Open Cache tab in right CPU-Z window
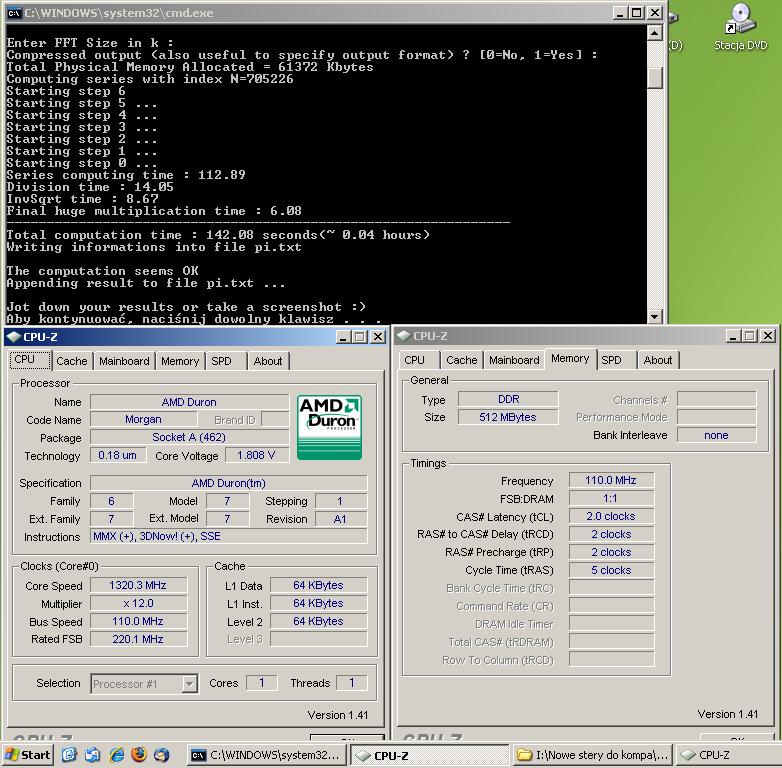782x768 pixels. (462, 360)
